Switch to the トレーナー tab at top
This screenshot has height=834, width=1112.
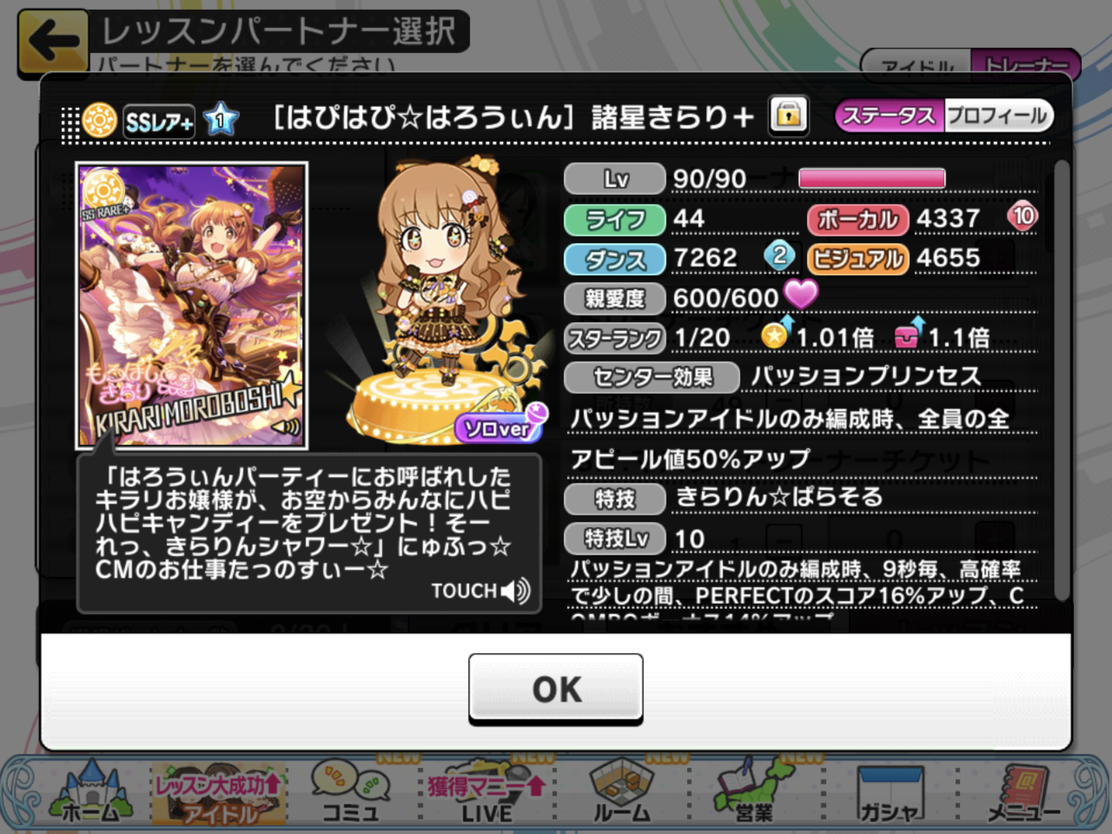pyautogui.click(x=1025, y=66)
